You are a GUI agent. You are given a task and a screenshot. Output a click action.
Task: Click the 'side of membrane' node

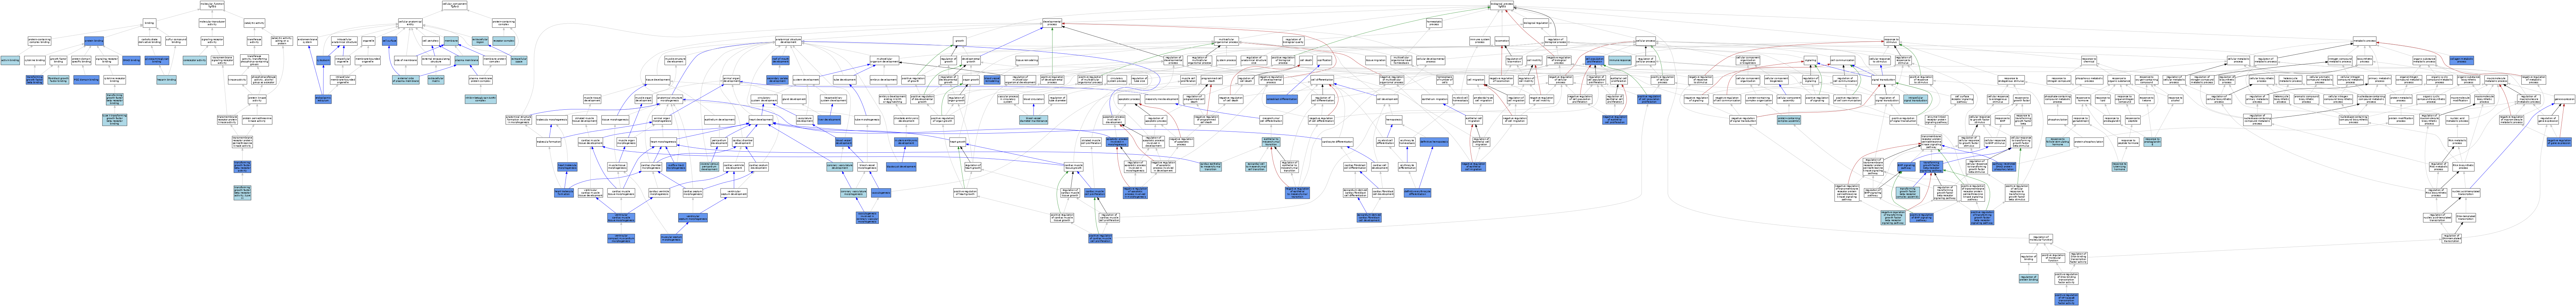(406, 60)
